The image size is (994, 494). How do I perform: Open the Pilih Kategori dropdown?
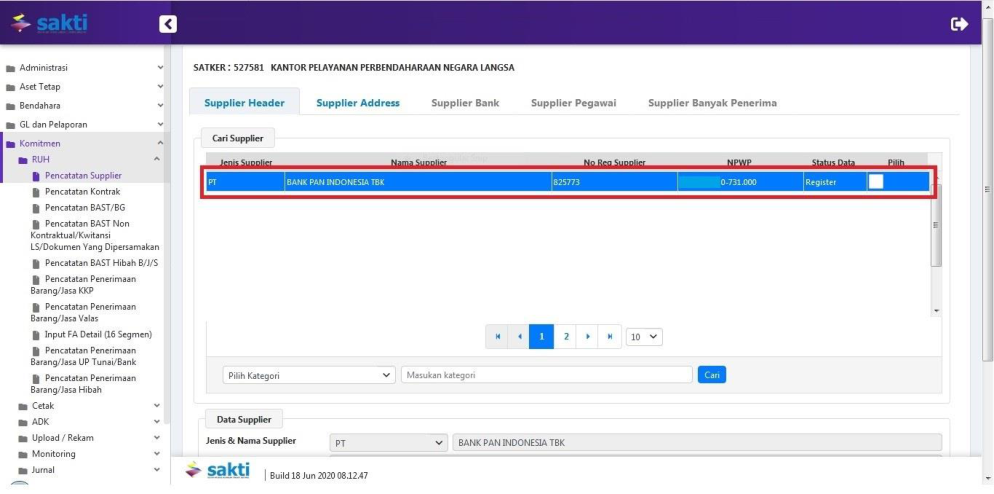pos(309,375)
